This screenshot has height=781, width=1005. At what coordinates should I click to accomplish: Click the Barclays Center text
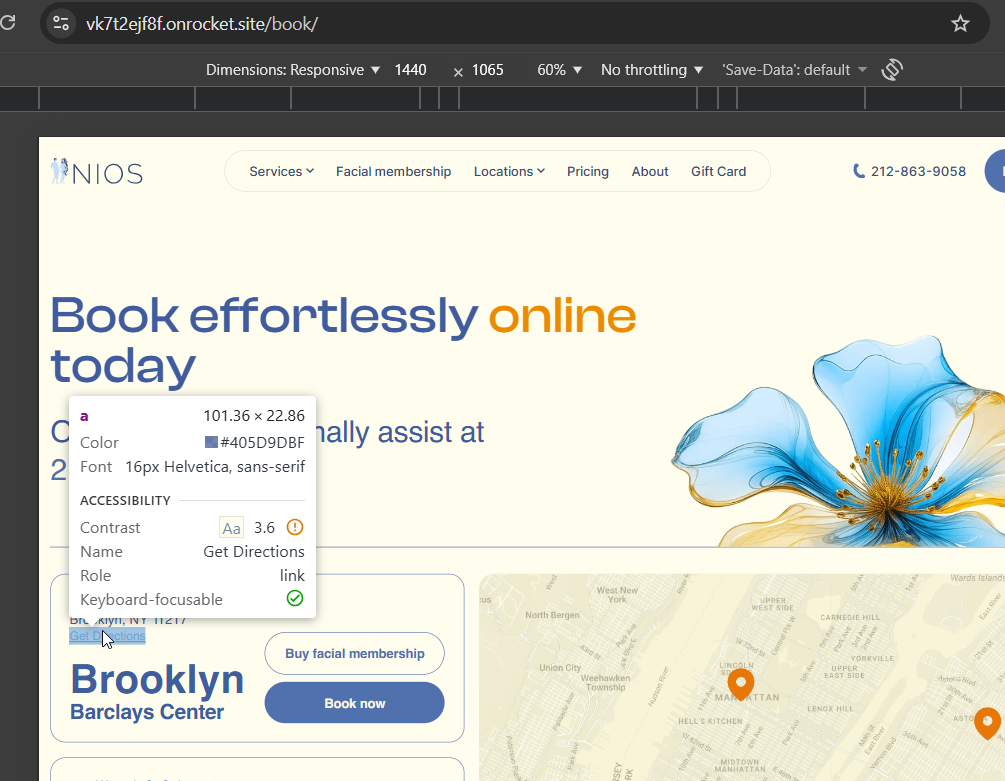coord(147,712)
